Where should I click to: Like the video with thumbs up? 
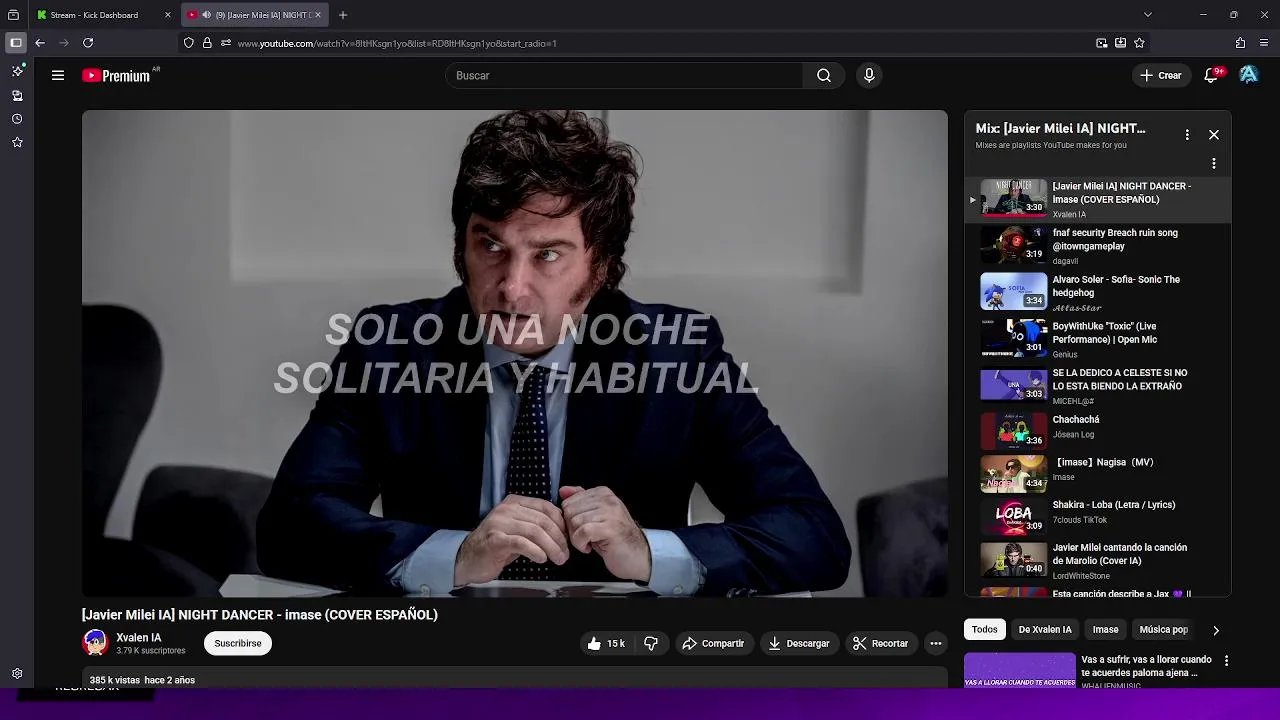(606, 643)
